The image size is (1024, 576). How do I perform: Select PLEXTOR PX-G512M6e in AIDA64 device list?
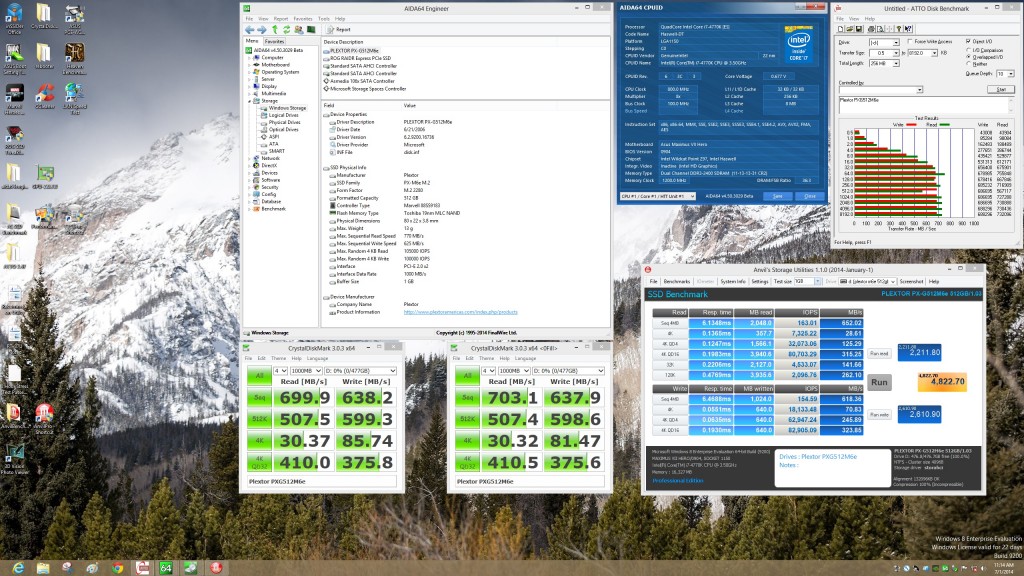pyautogui.click(x=355, y=50)
